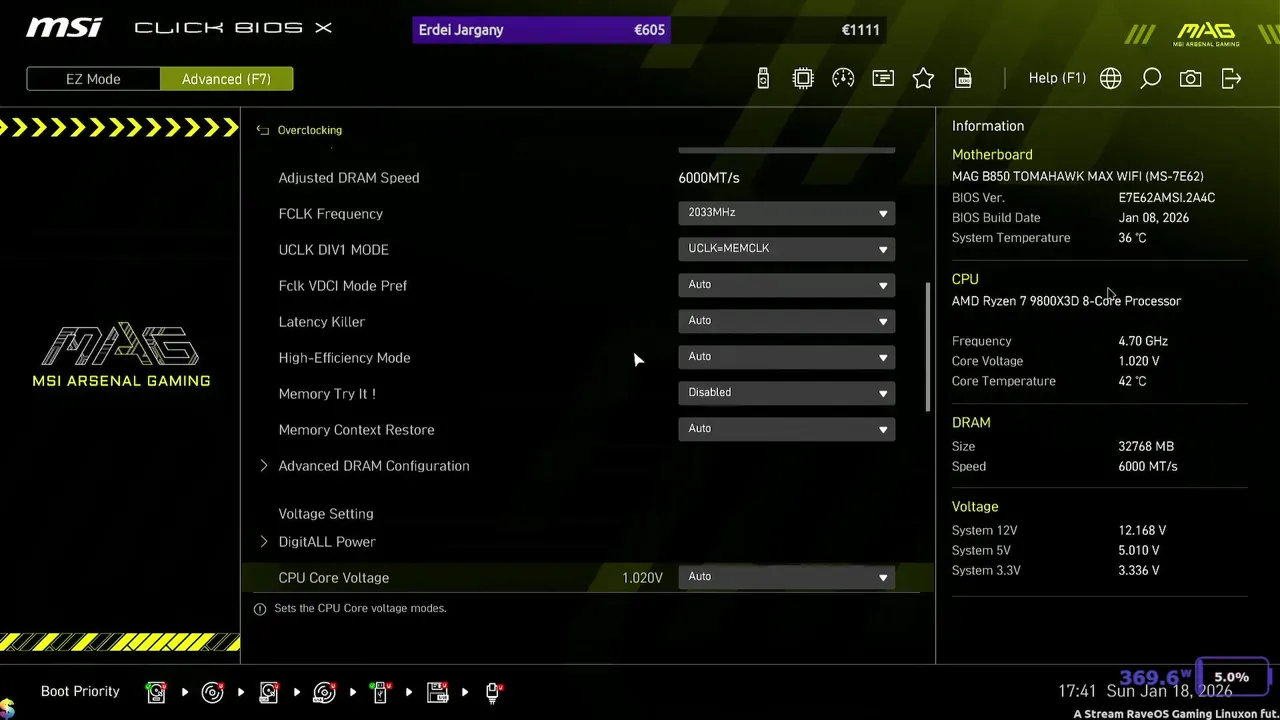Open the hardware monitor gauge icon
The height and width of the screenshot is (720, 1280).
(x=843, y=78)
